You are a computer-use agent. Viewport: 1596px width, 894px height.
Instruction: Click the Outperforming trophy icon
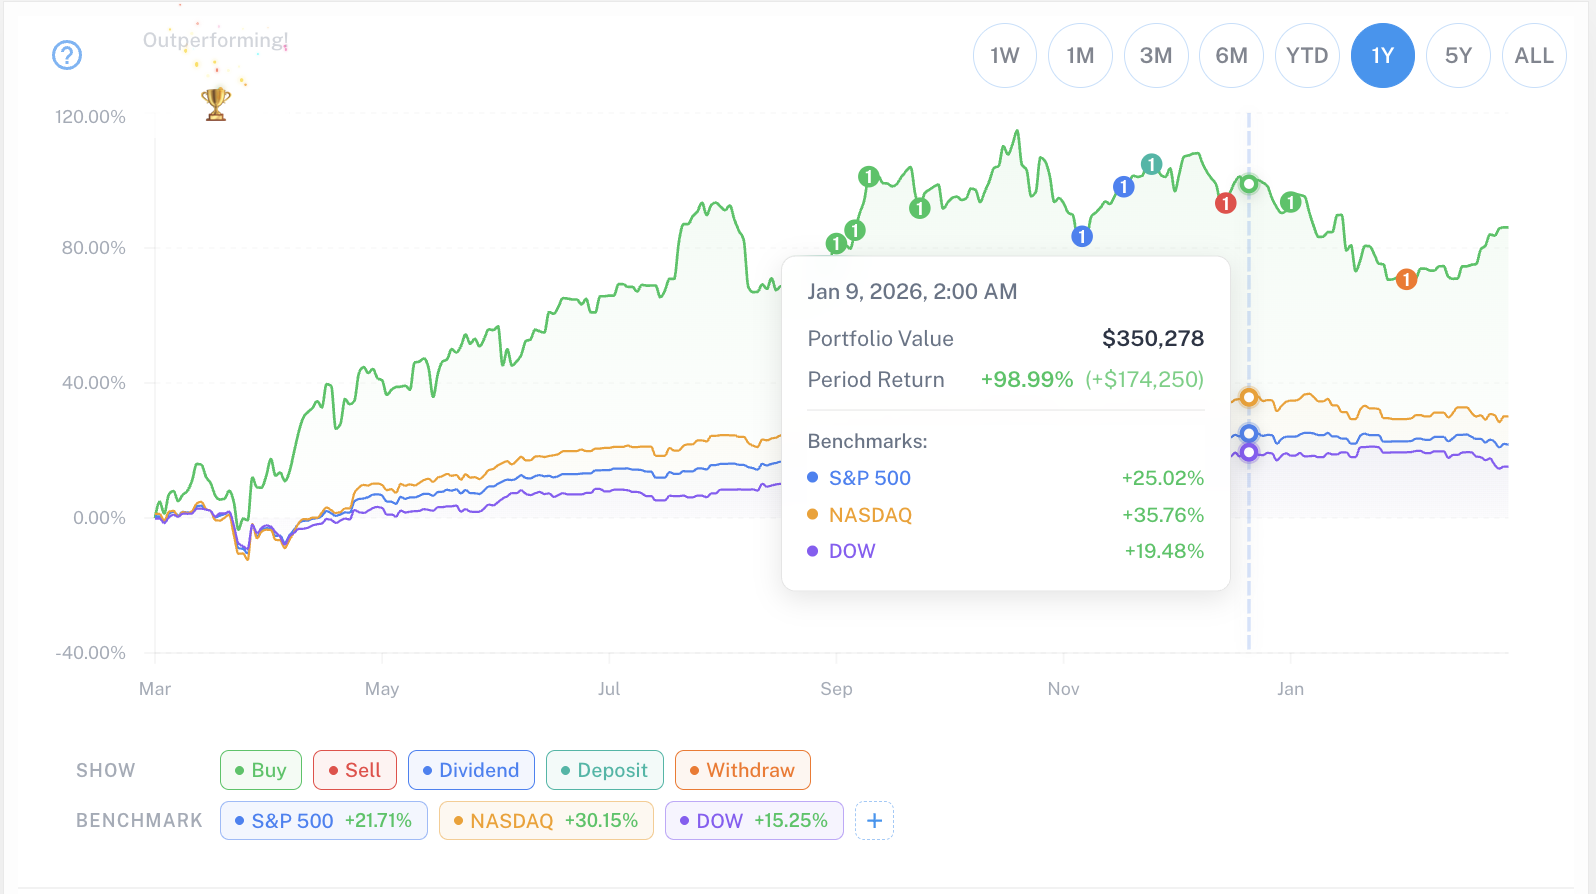[x=216, y=103]
